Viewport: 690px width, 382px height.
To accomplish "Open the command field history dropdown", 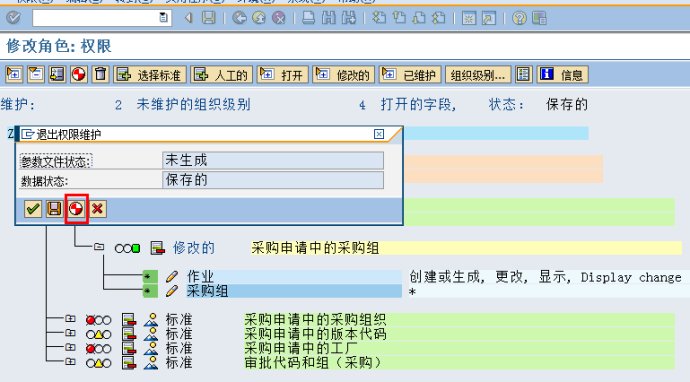I will click(x=163, y=18).
